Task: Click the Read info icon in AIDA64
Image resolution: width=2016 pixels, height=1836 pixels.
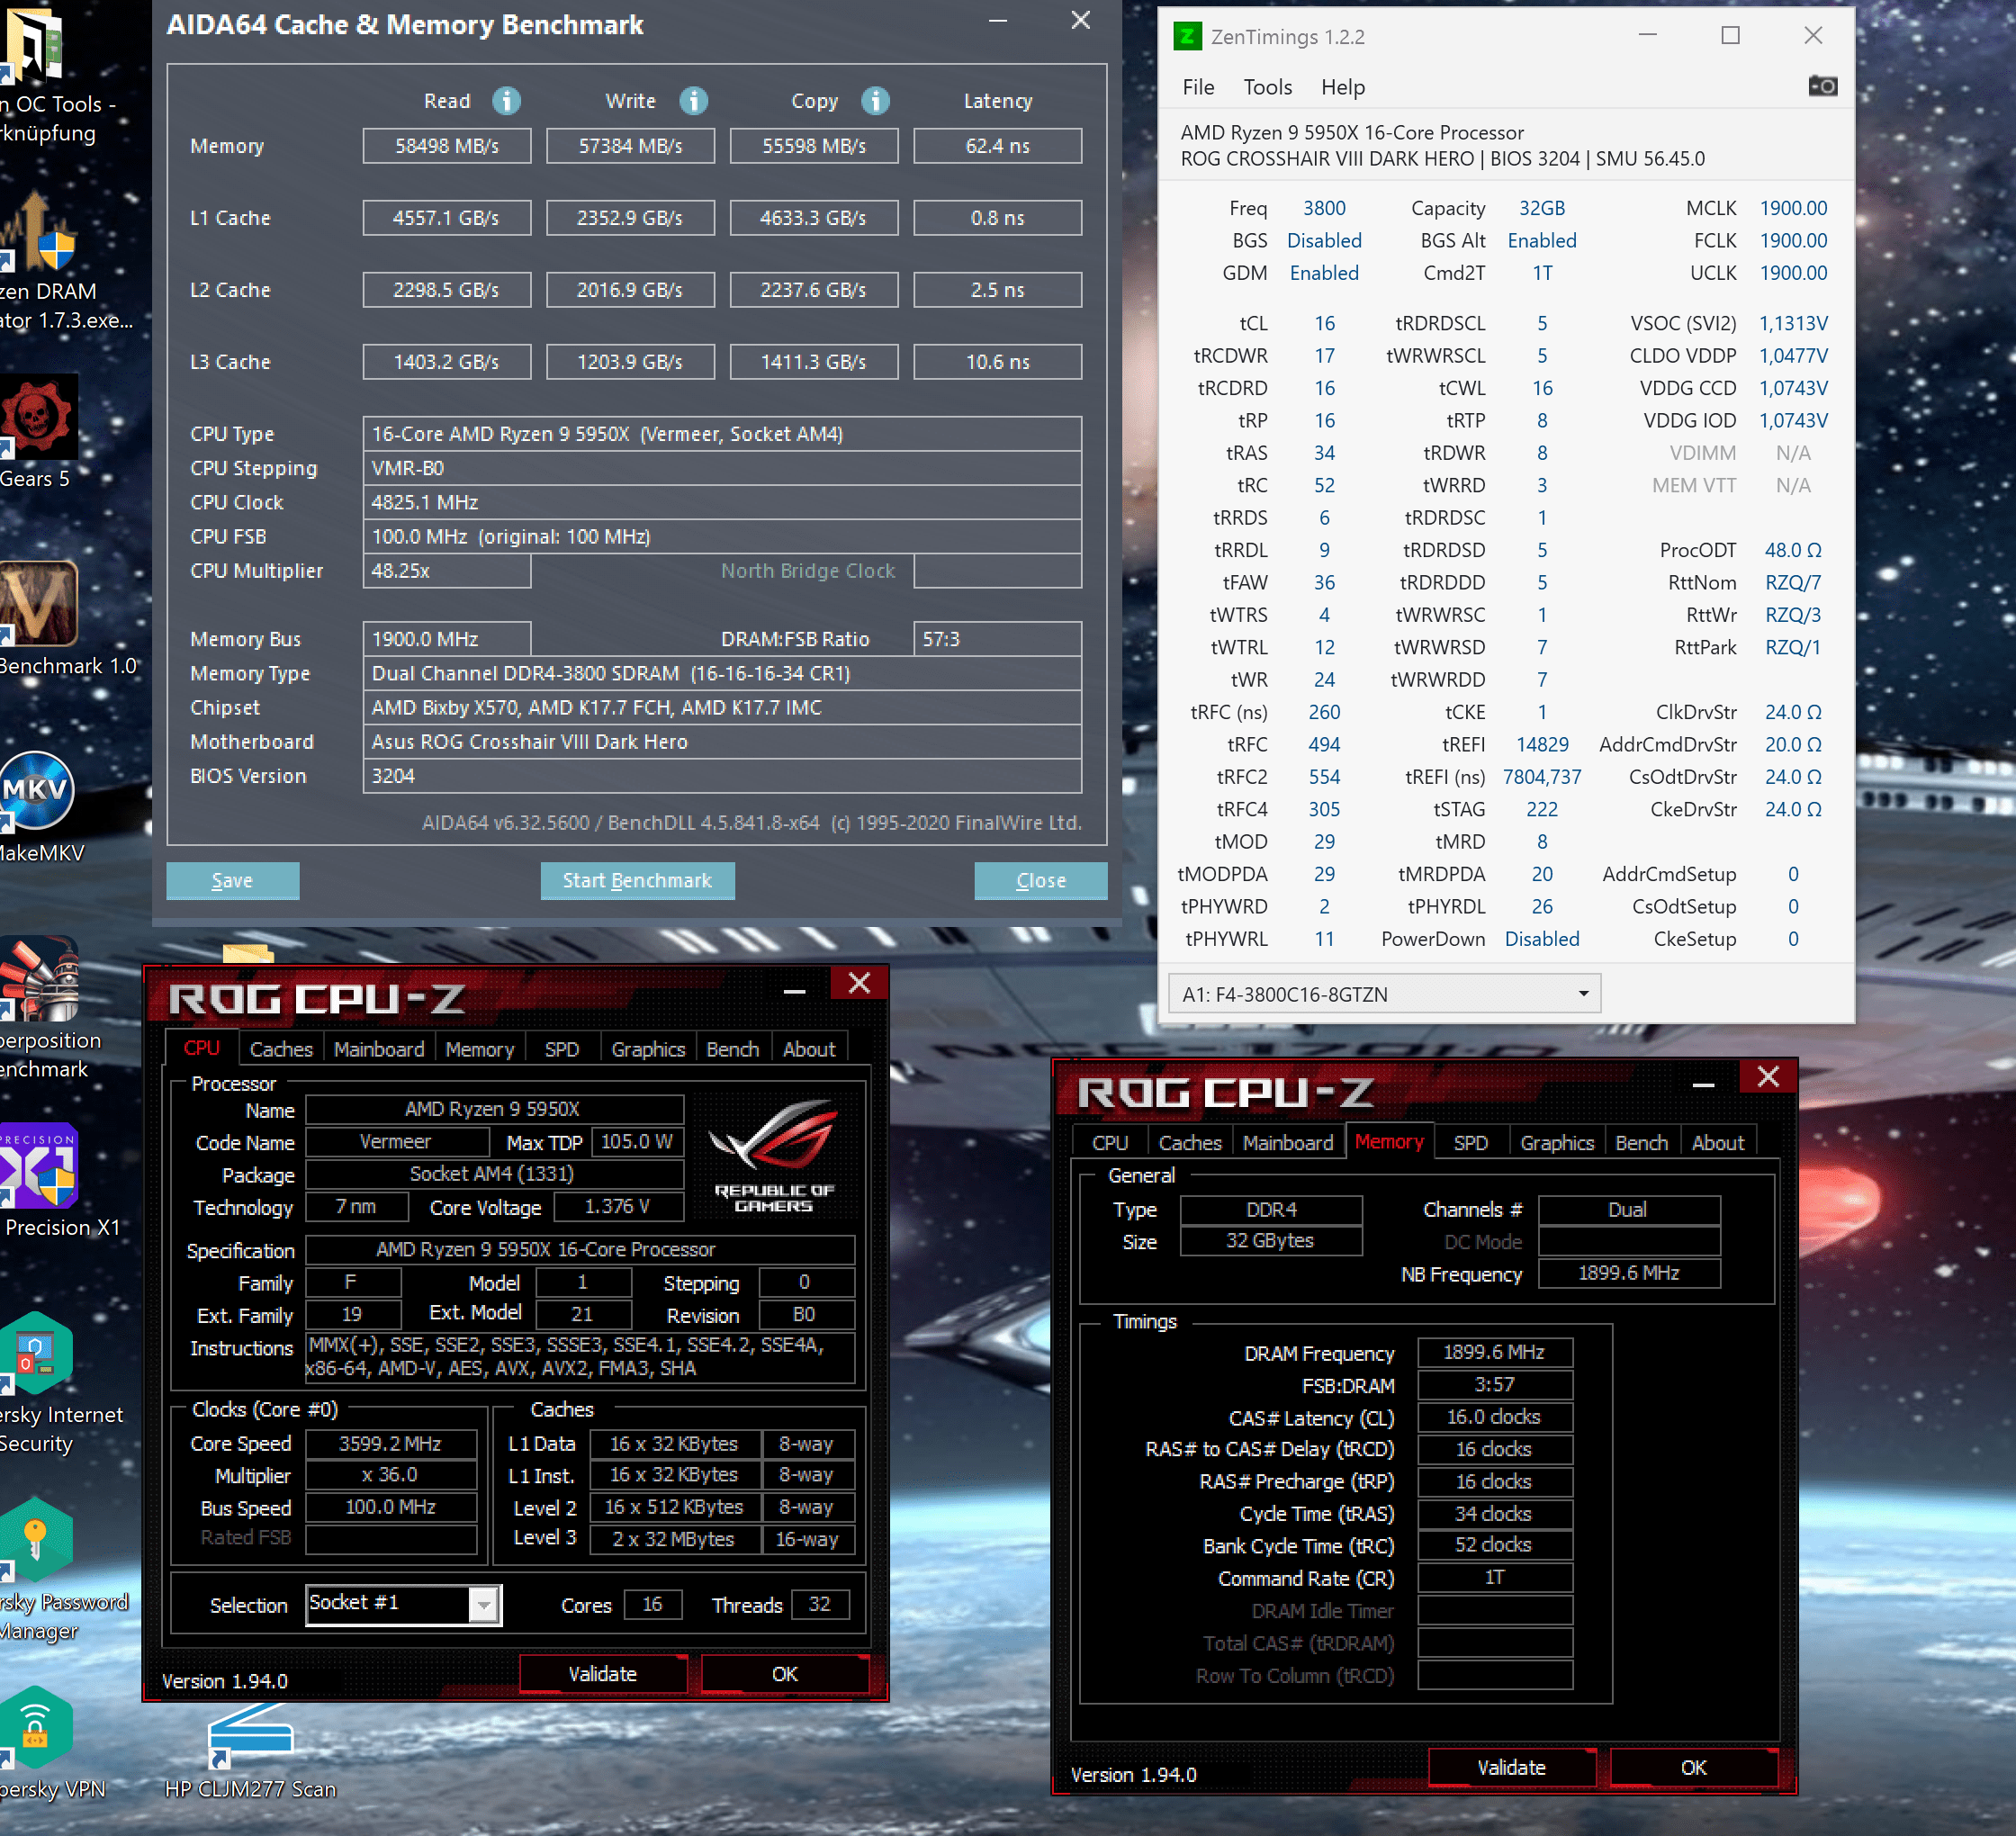Action: tap(507, 101)
